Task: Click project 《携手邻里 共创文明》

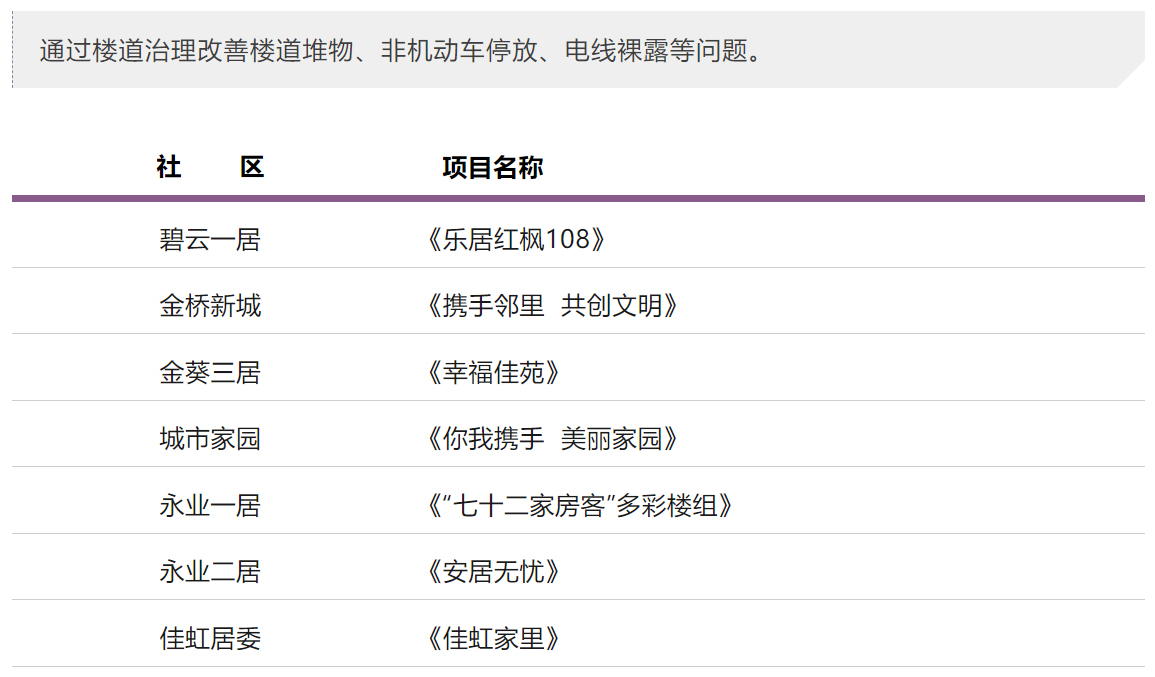Action: (x=549, y=306)
